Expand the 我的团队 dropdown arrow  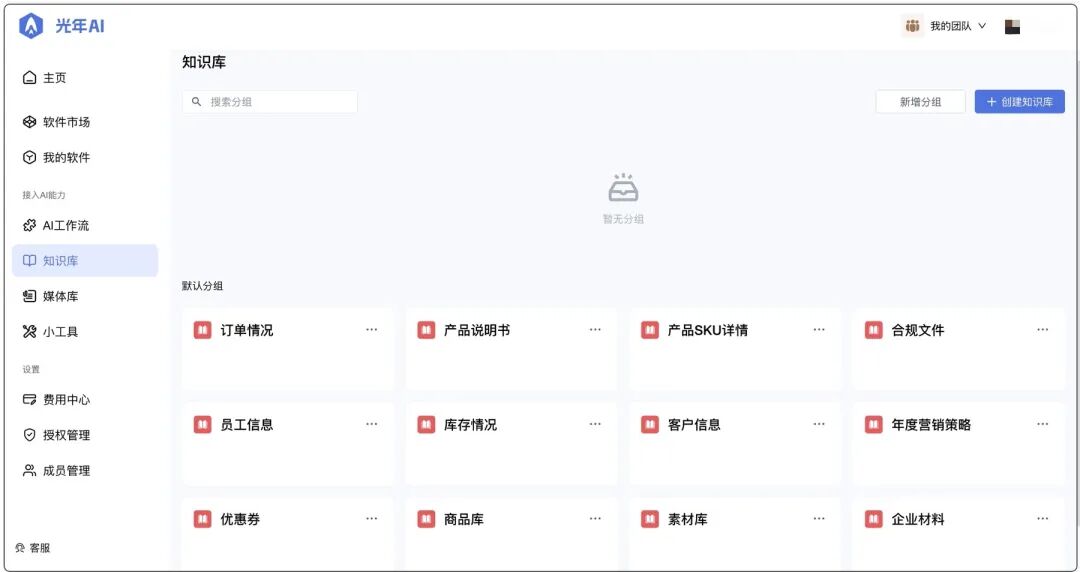(x=982, y=26)
